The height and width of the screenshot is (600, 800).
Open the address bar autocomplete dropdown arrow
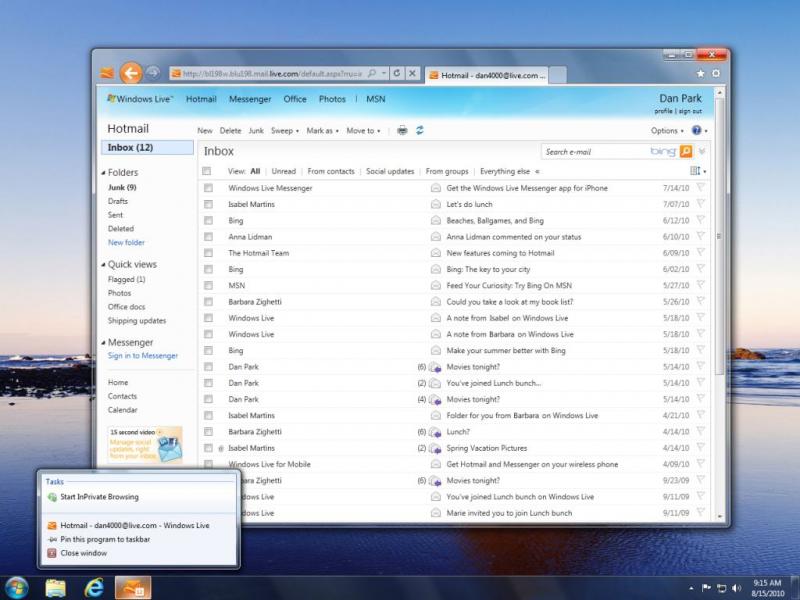384,73
